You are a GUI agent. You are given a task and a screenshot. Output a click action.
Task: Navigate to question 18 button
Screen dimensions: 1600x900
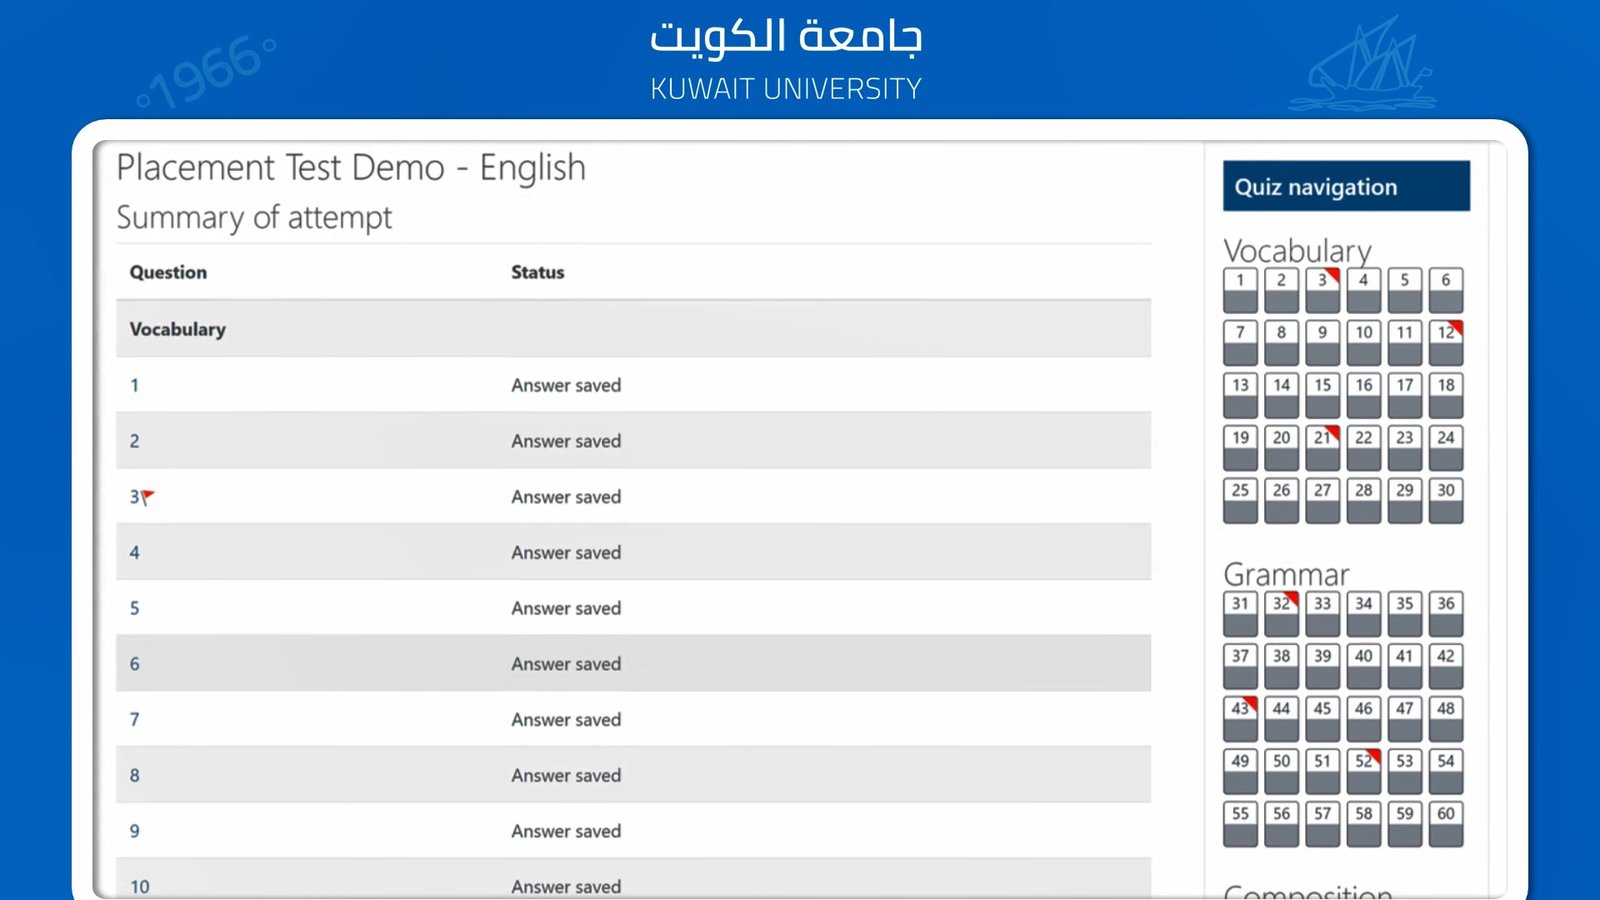[x=1446, y=395]
